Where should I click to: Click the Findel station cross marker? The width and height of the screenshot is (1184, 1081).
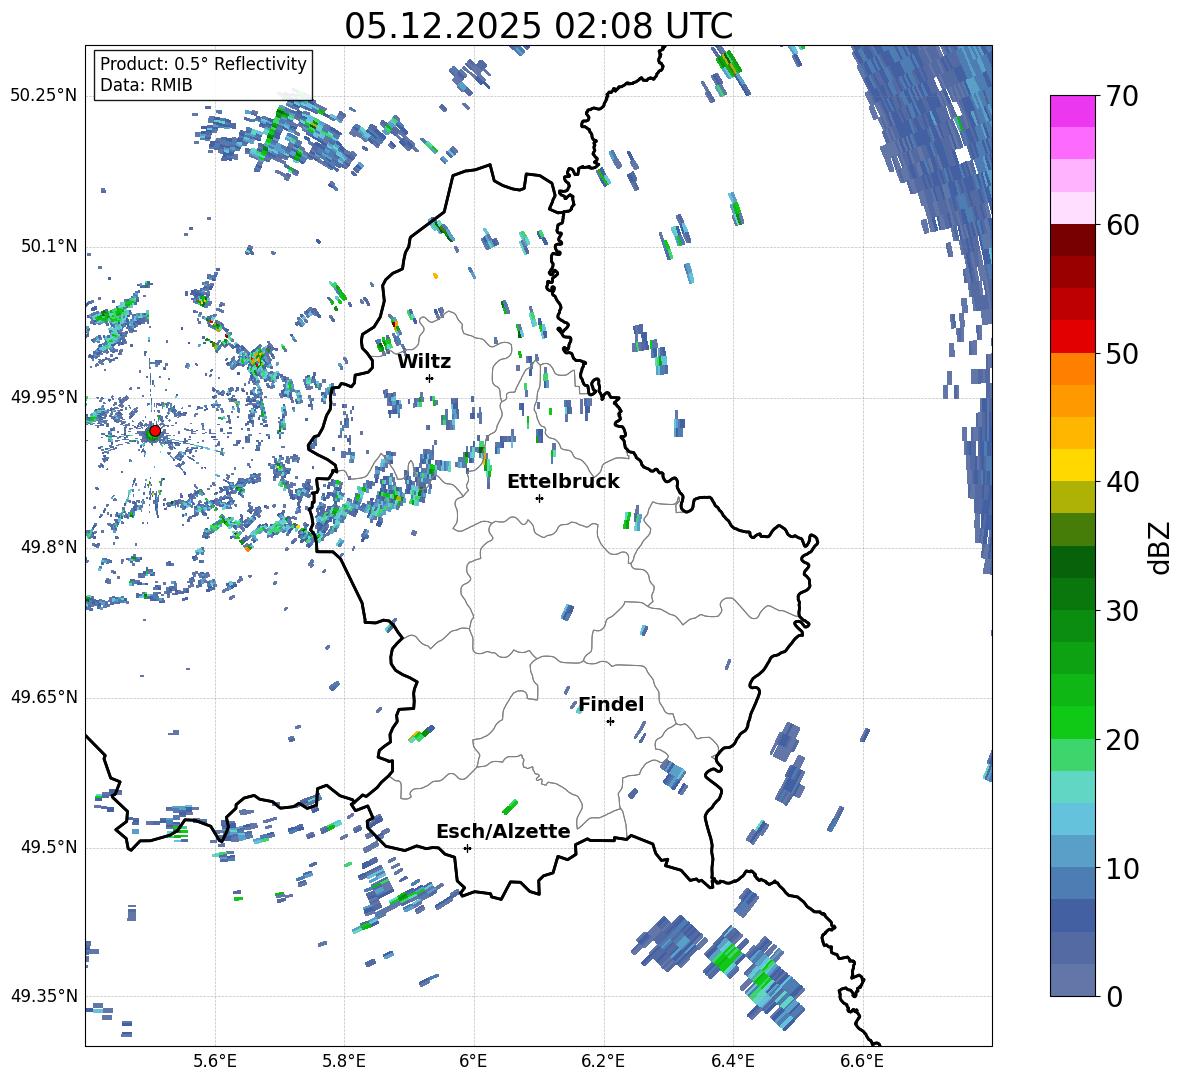pyautogui.click(x=610, y=722)
